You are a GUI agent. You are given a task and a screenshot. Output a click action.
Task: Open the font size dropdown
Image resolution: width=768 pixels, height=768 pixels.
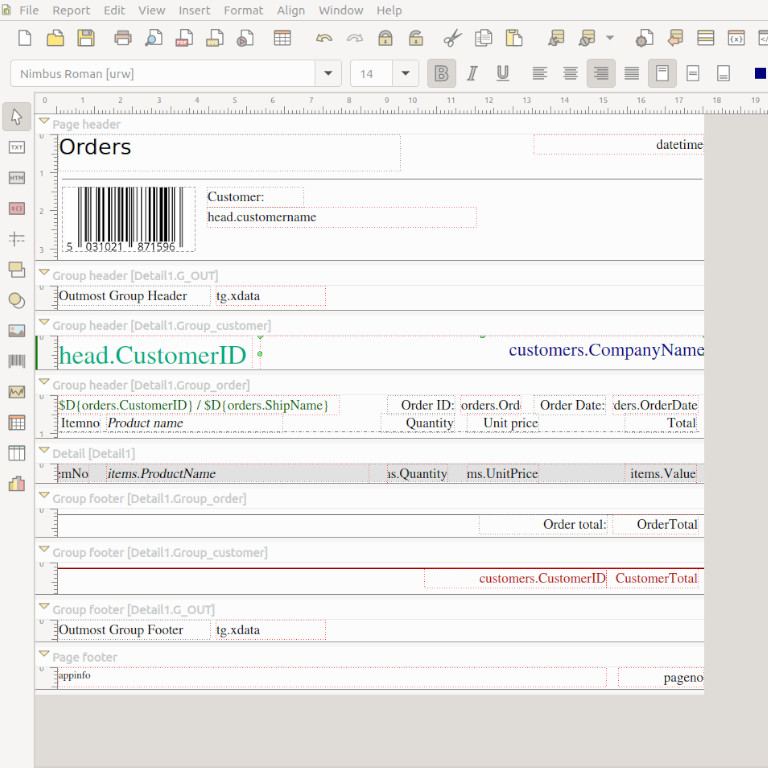[x=405, y=74]
